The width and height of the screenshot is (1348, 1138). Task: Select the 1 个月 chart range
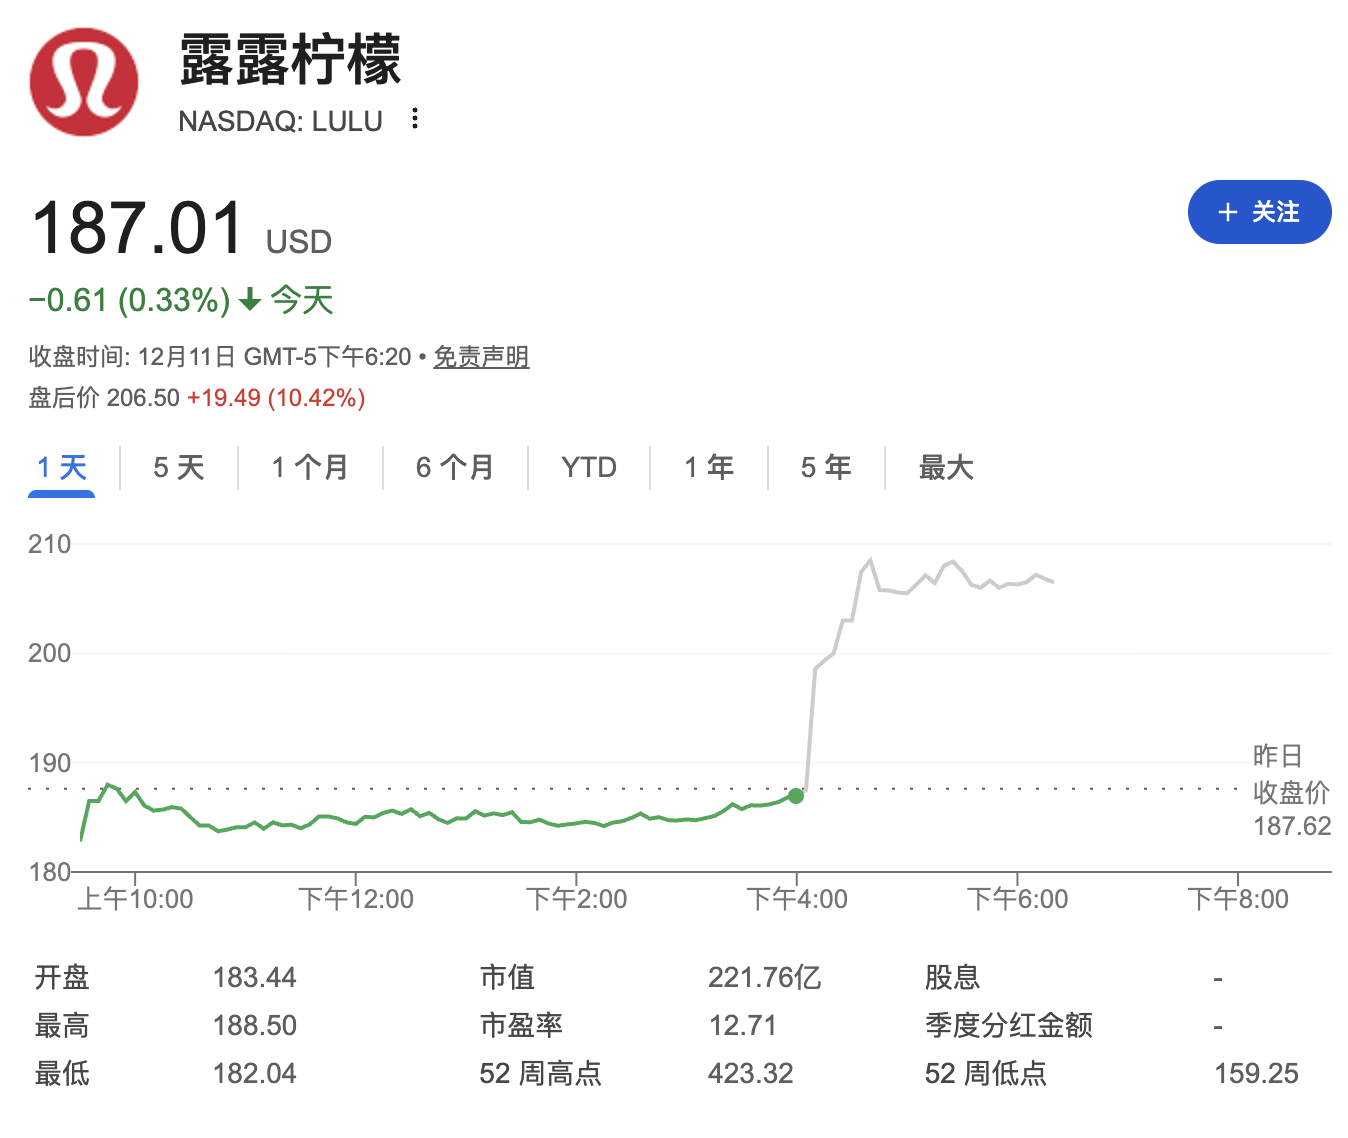click(309, 467)
